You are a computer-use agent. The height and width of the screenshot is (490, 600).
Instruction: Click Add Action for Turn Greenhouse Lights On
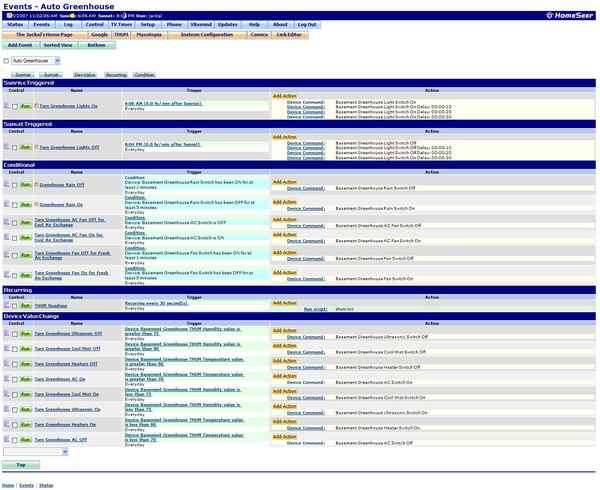[x=285, y=96]
